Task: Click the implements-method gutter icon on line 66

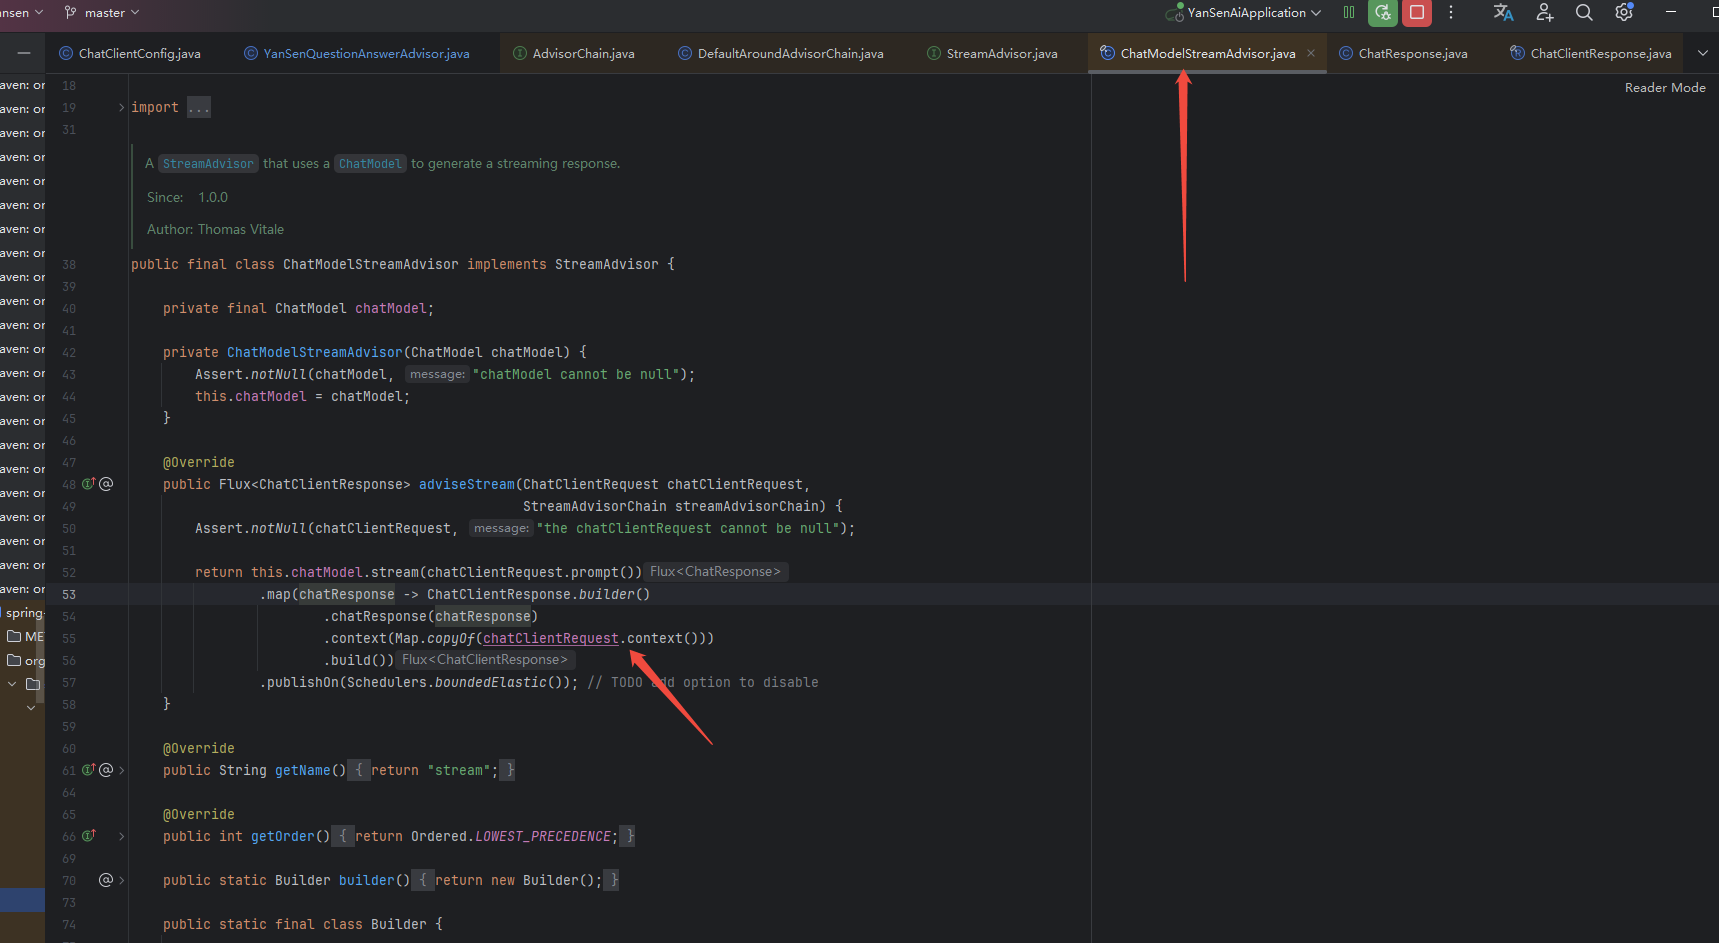Action: click(x=88, y=836)
